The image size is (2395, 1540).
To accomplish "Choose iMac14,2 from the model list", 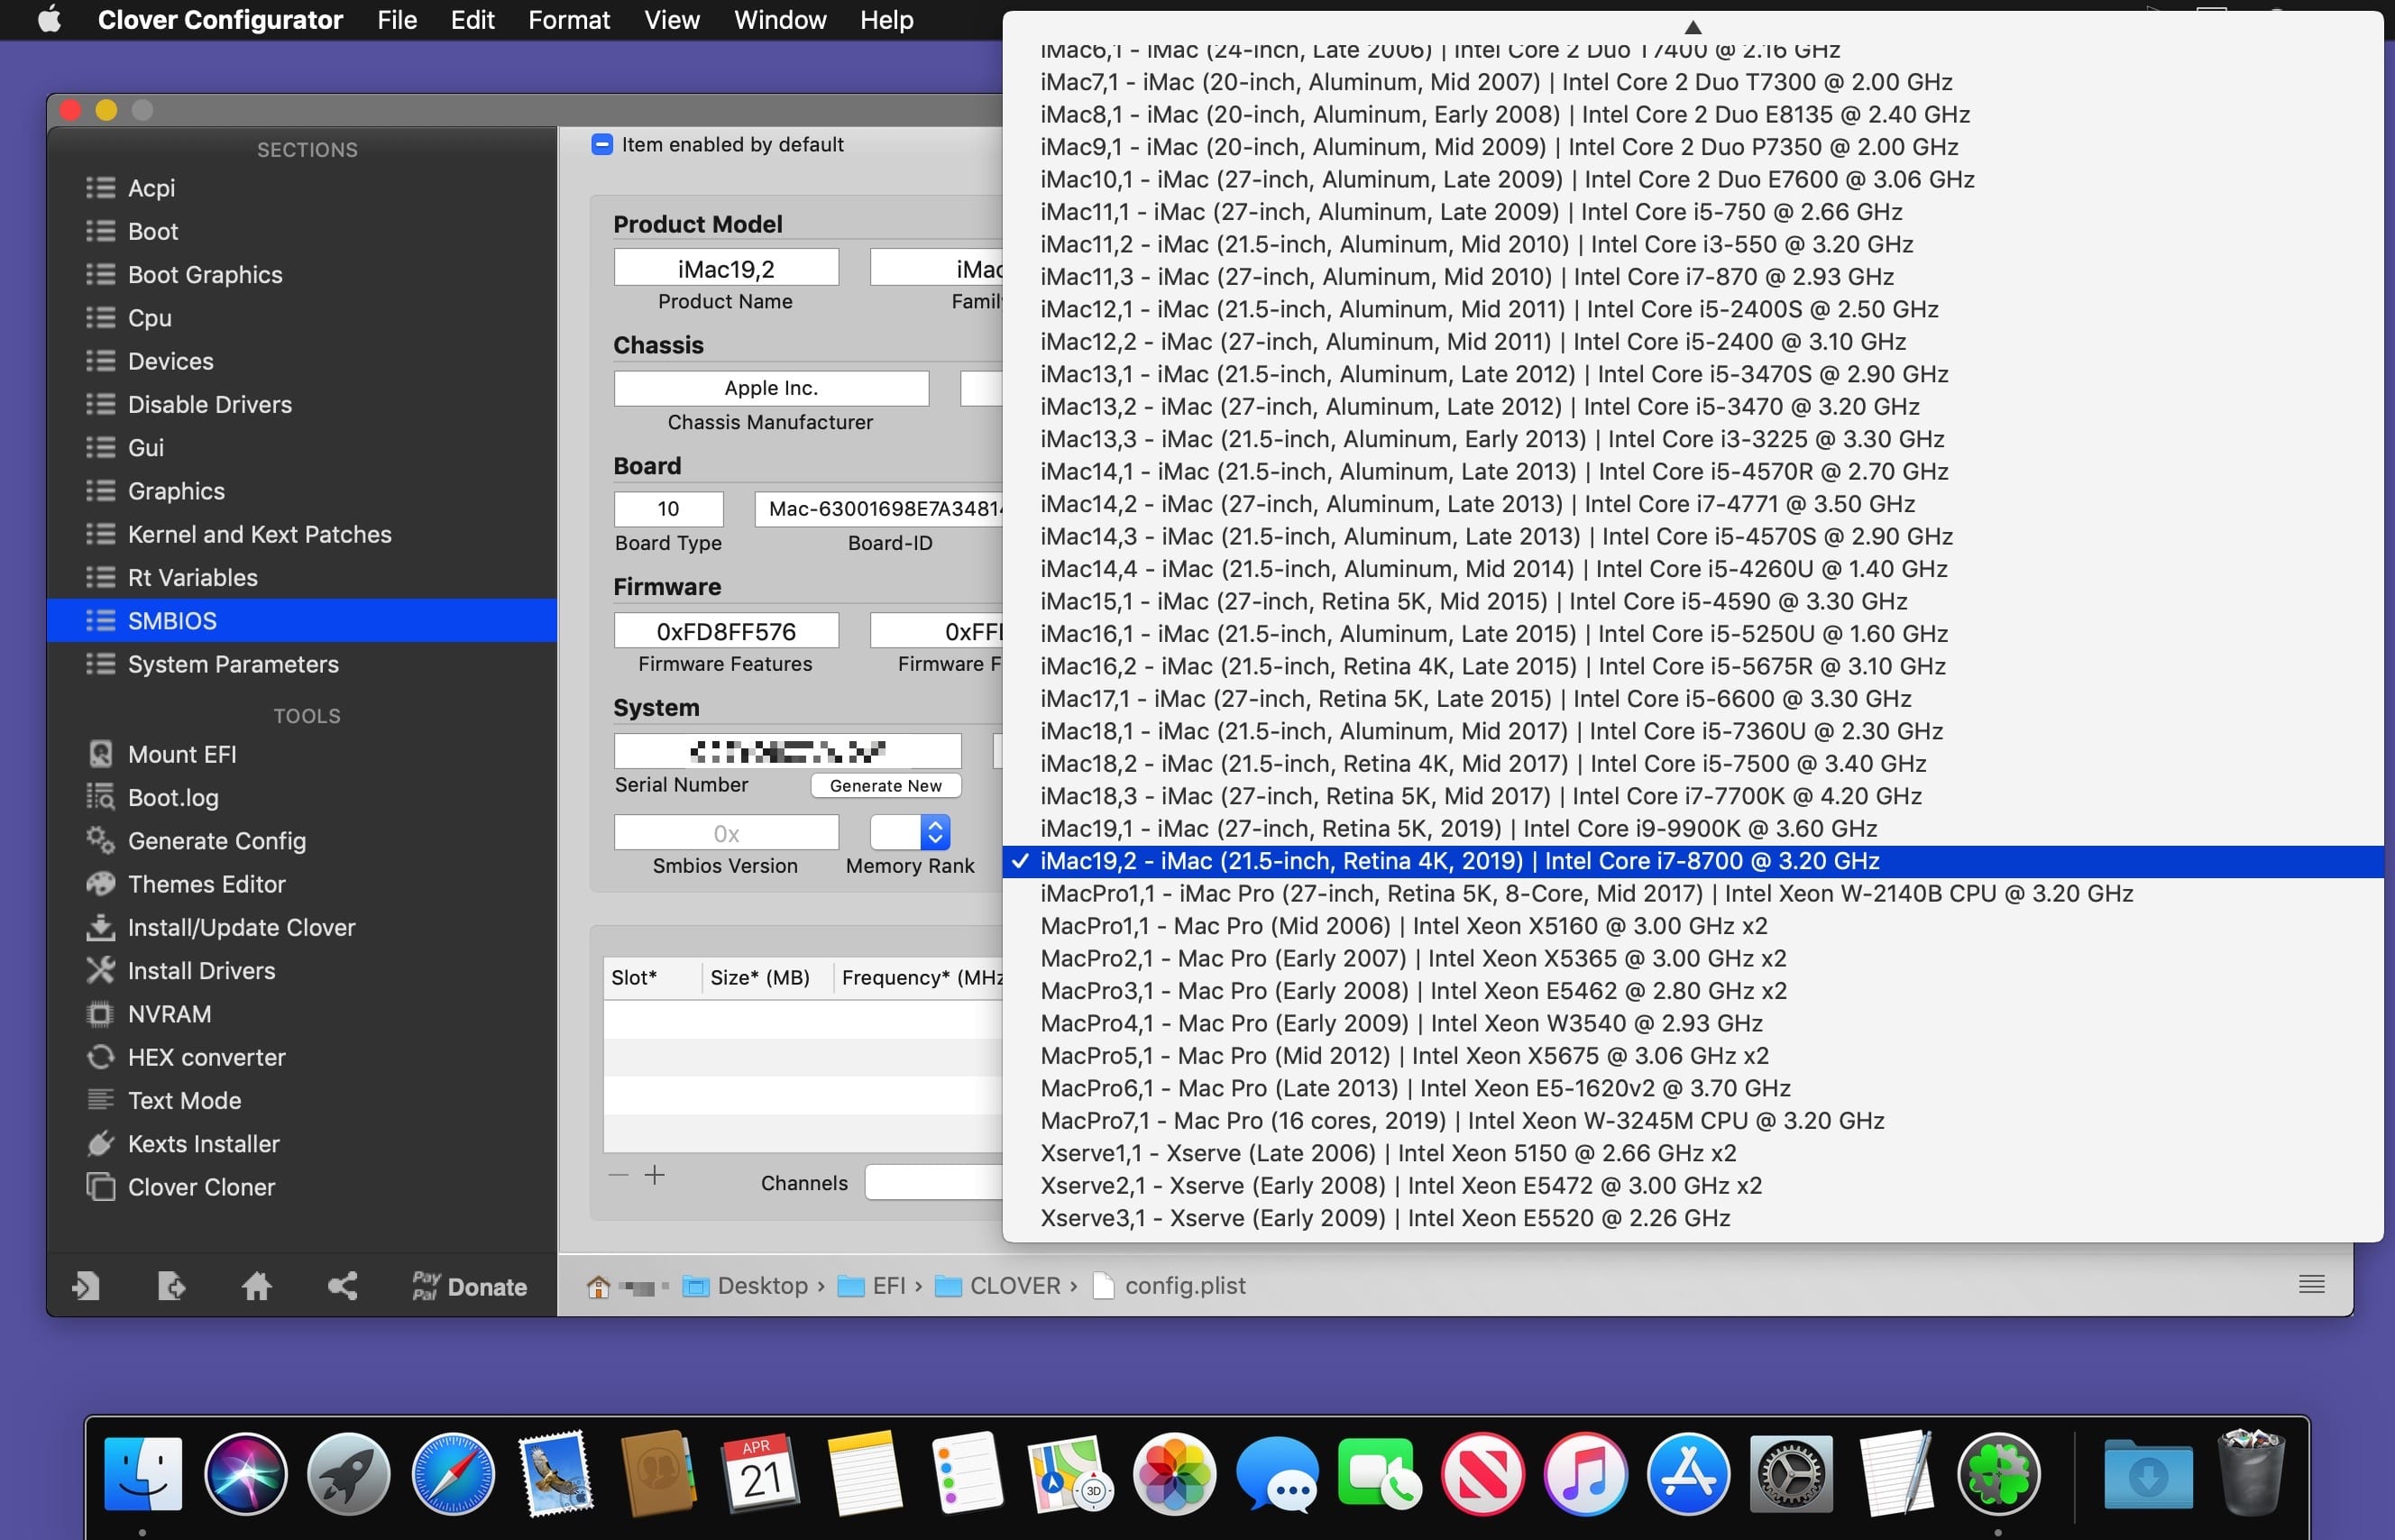I will point(1692,504).
